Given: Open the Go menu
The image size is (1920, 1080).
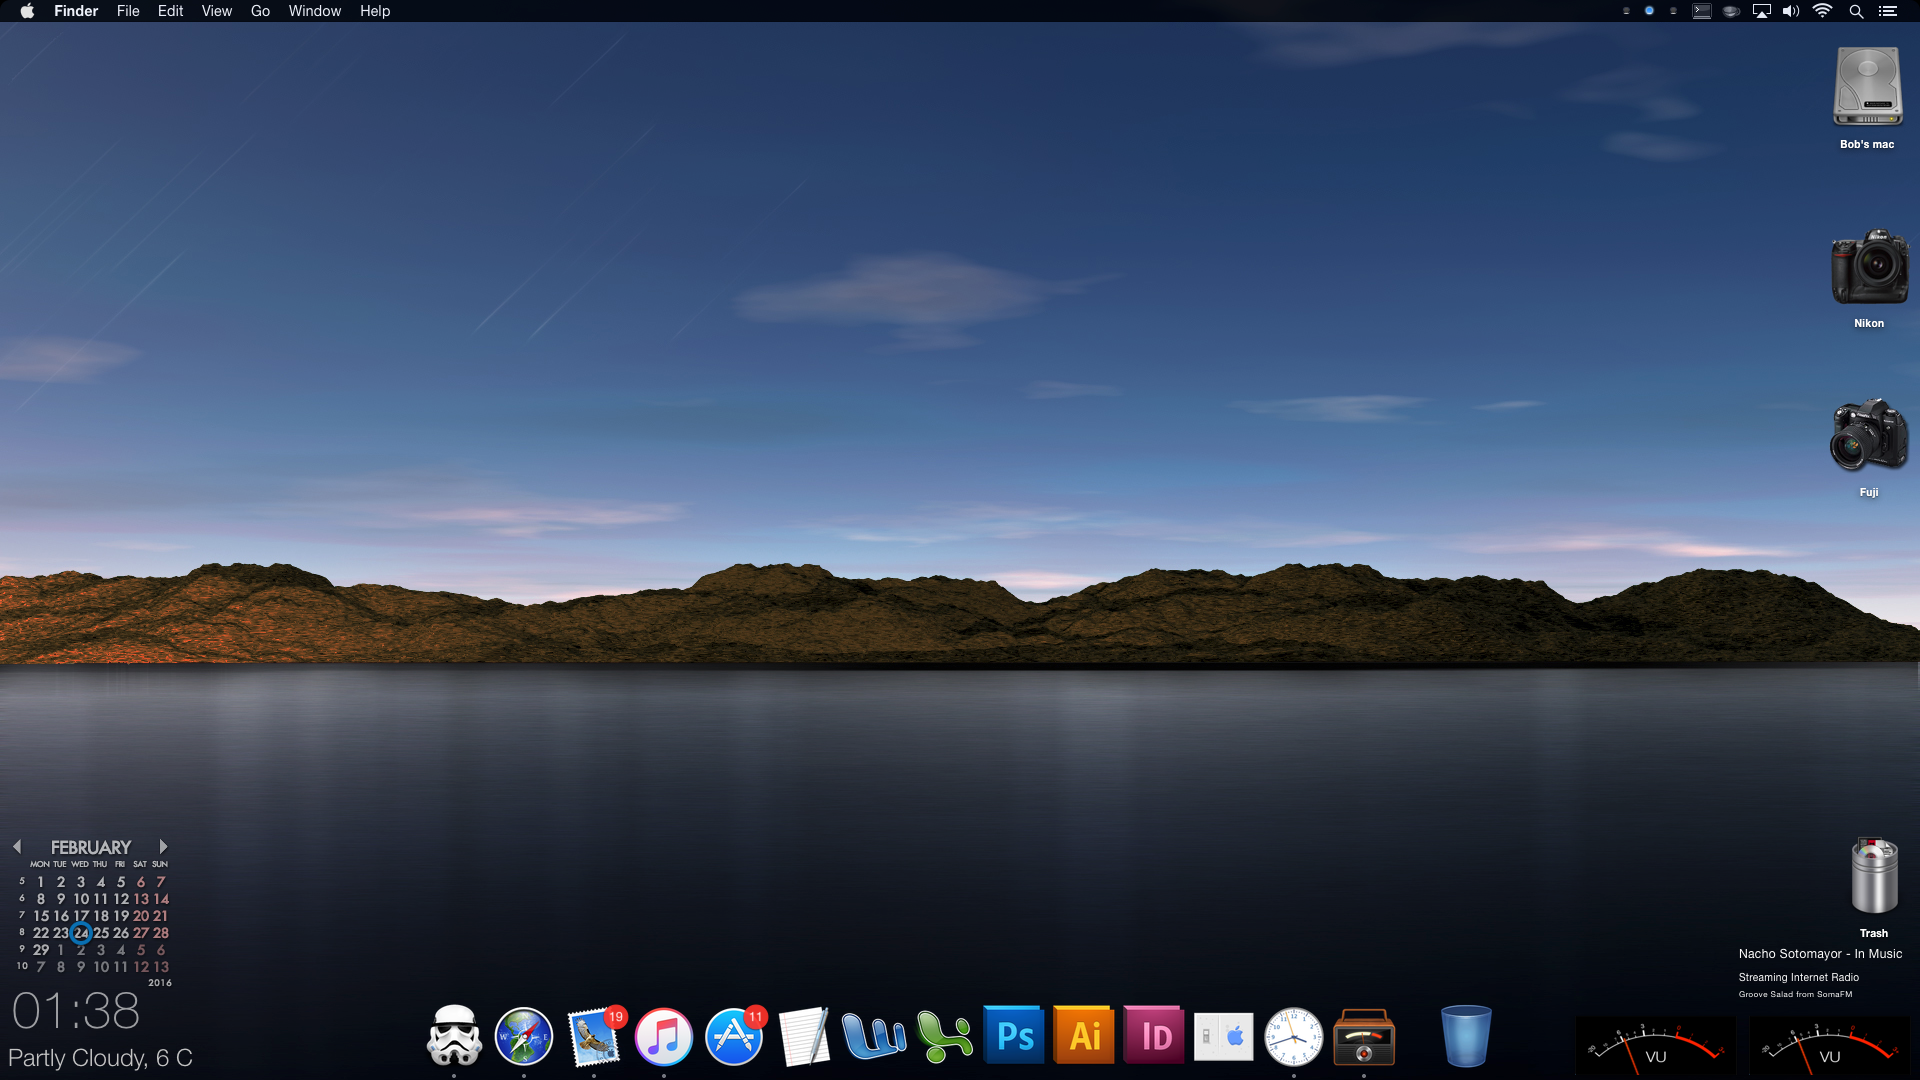Looking at the screenshot, I should [x=260, y=11].
